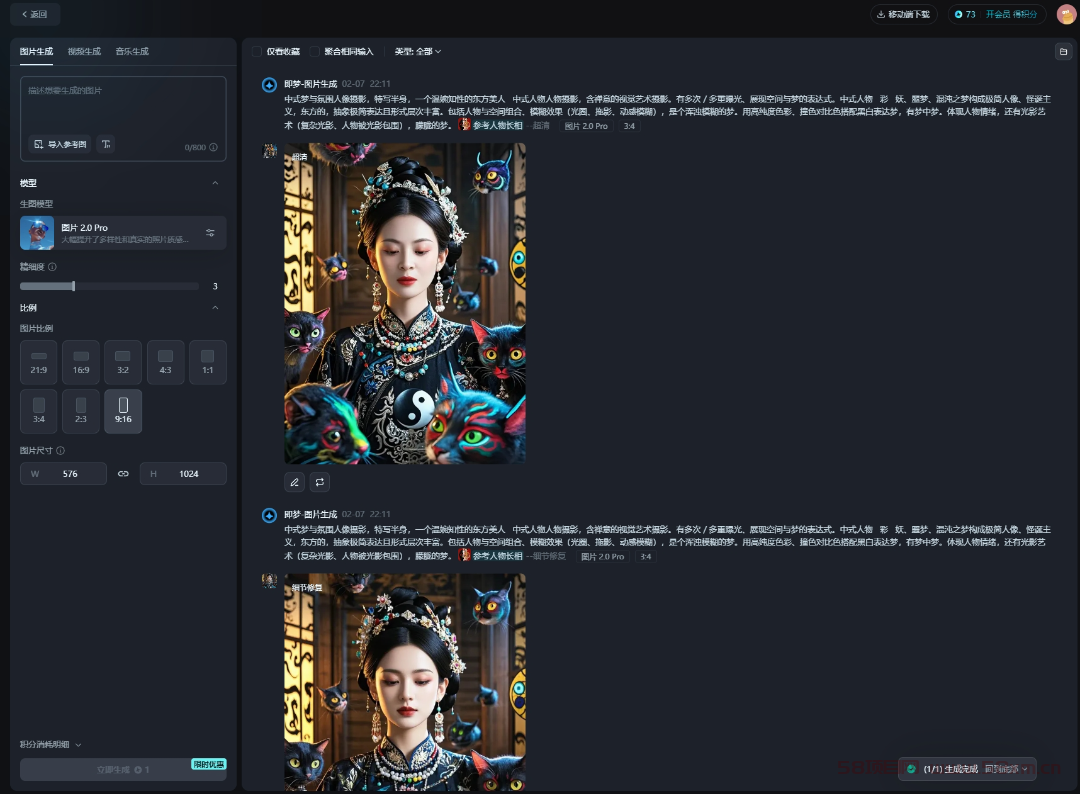Click the second 参考人物长相 reference thumbnail
The height and width of the screenshot is (794, 1080).
click(x=465, y=555)
